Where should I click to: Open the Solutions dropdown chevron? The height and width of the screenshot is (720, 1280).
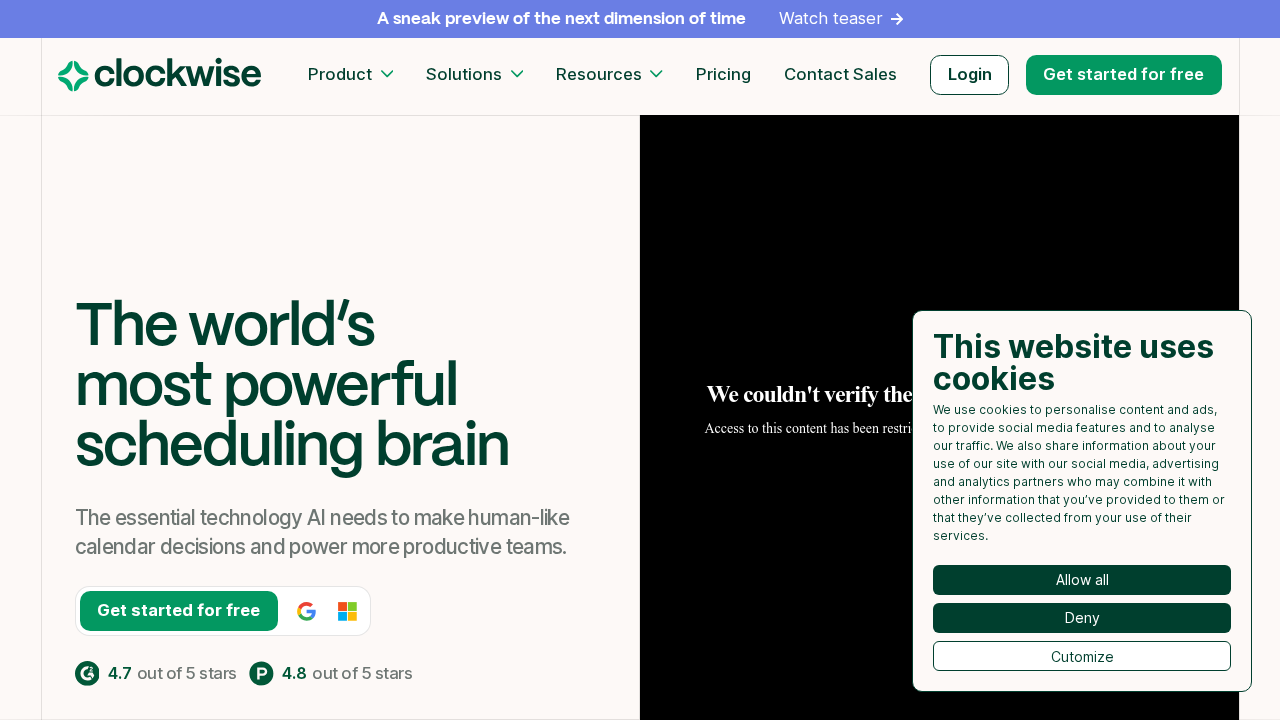click(517, 74)
